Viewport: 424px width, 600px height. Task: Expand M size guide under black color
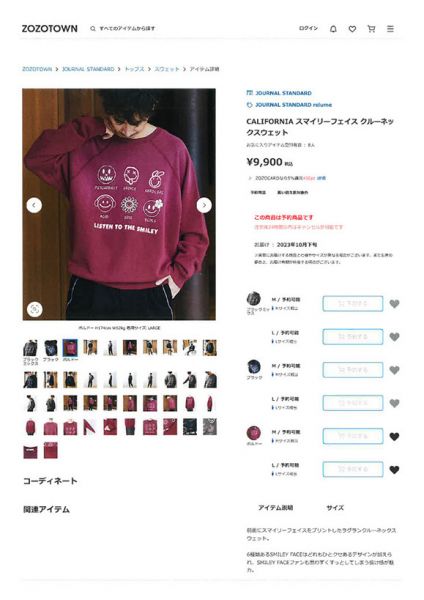tap(285, 375)
